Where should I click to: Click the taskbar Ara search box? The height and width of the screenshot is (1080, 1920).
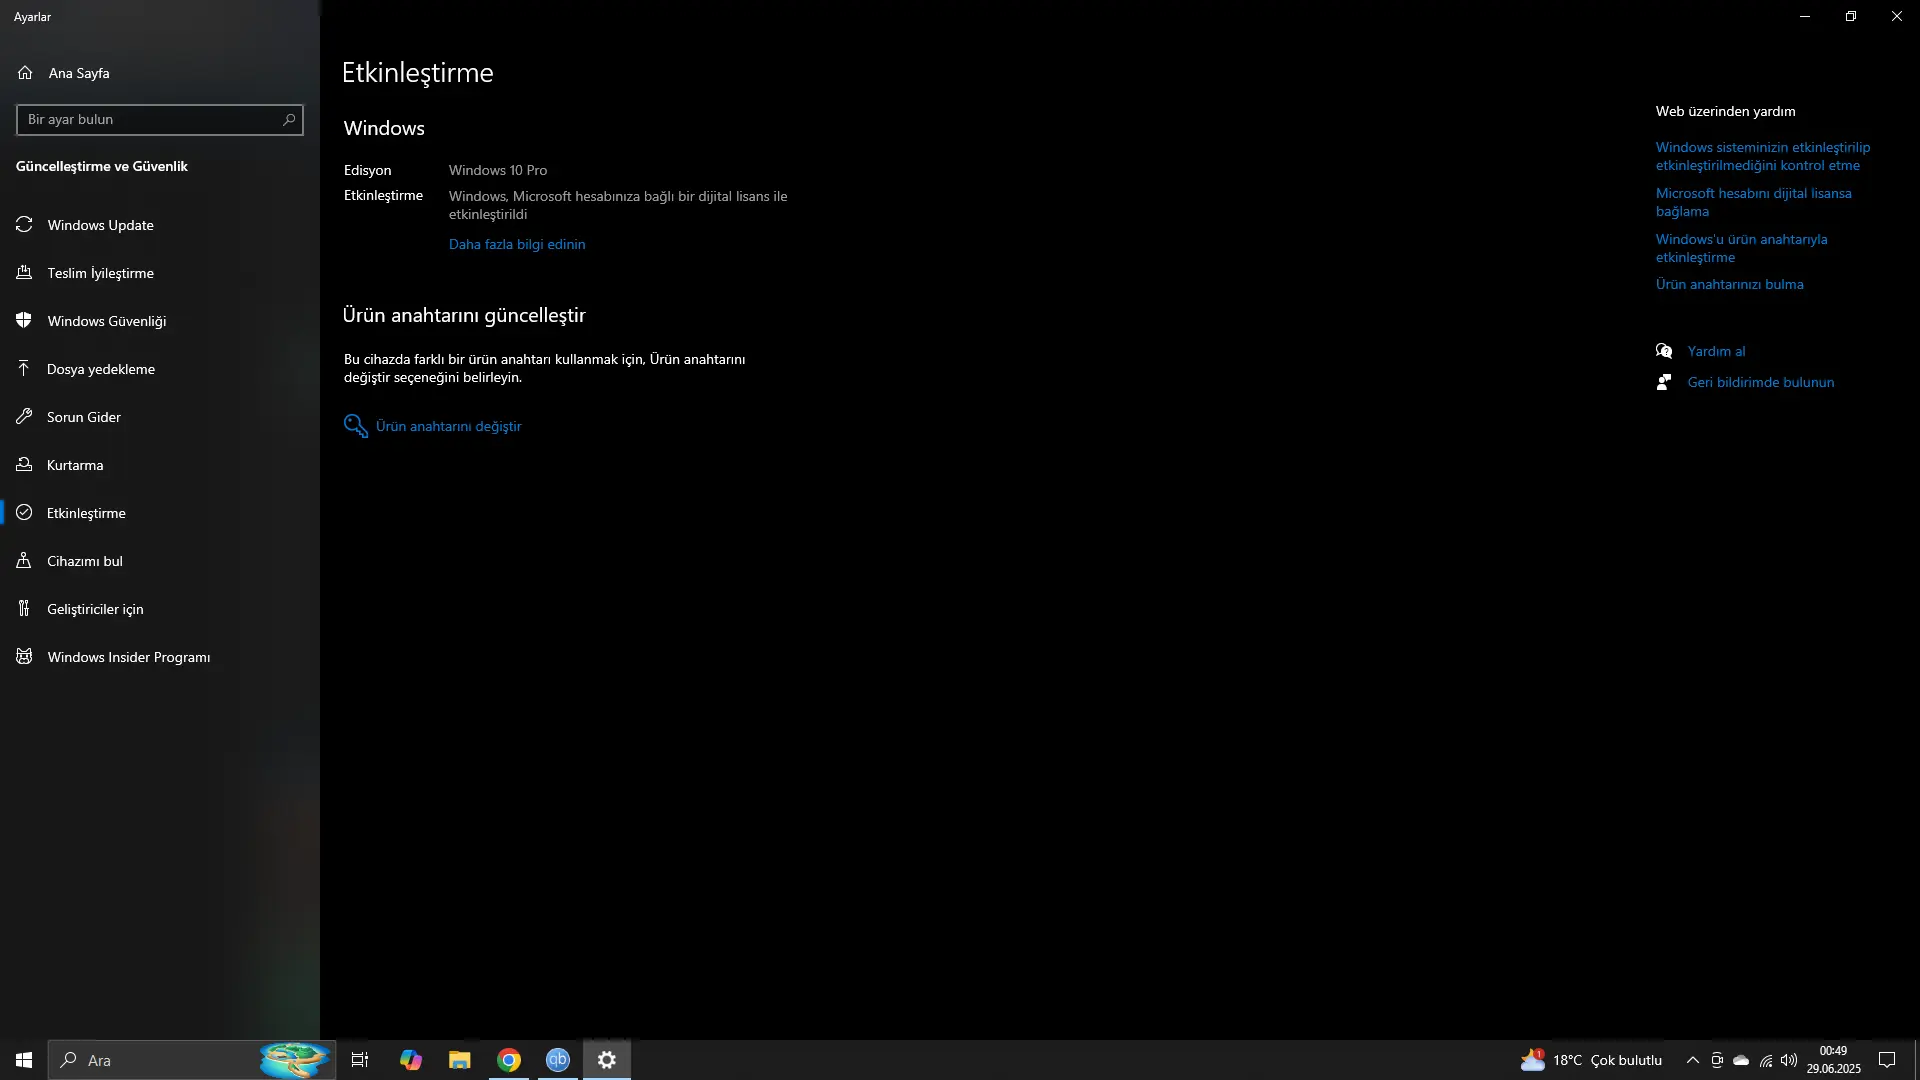click(192, 1060)
